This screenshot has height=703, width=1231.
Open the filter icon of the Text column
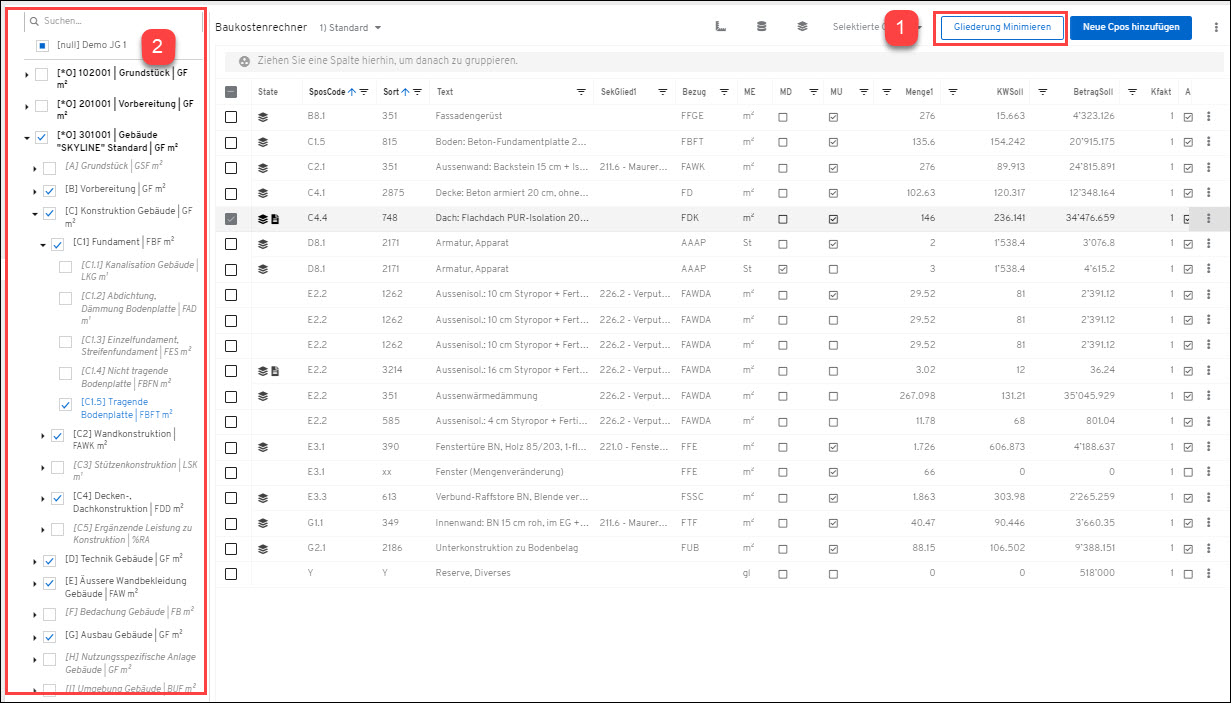click(x=581, y=92)
